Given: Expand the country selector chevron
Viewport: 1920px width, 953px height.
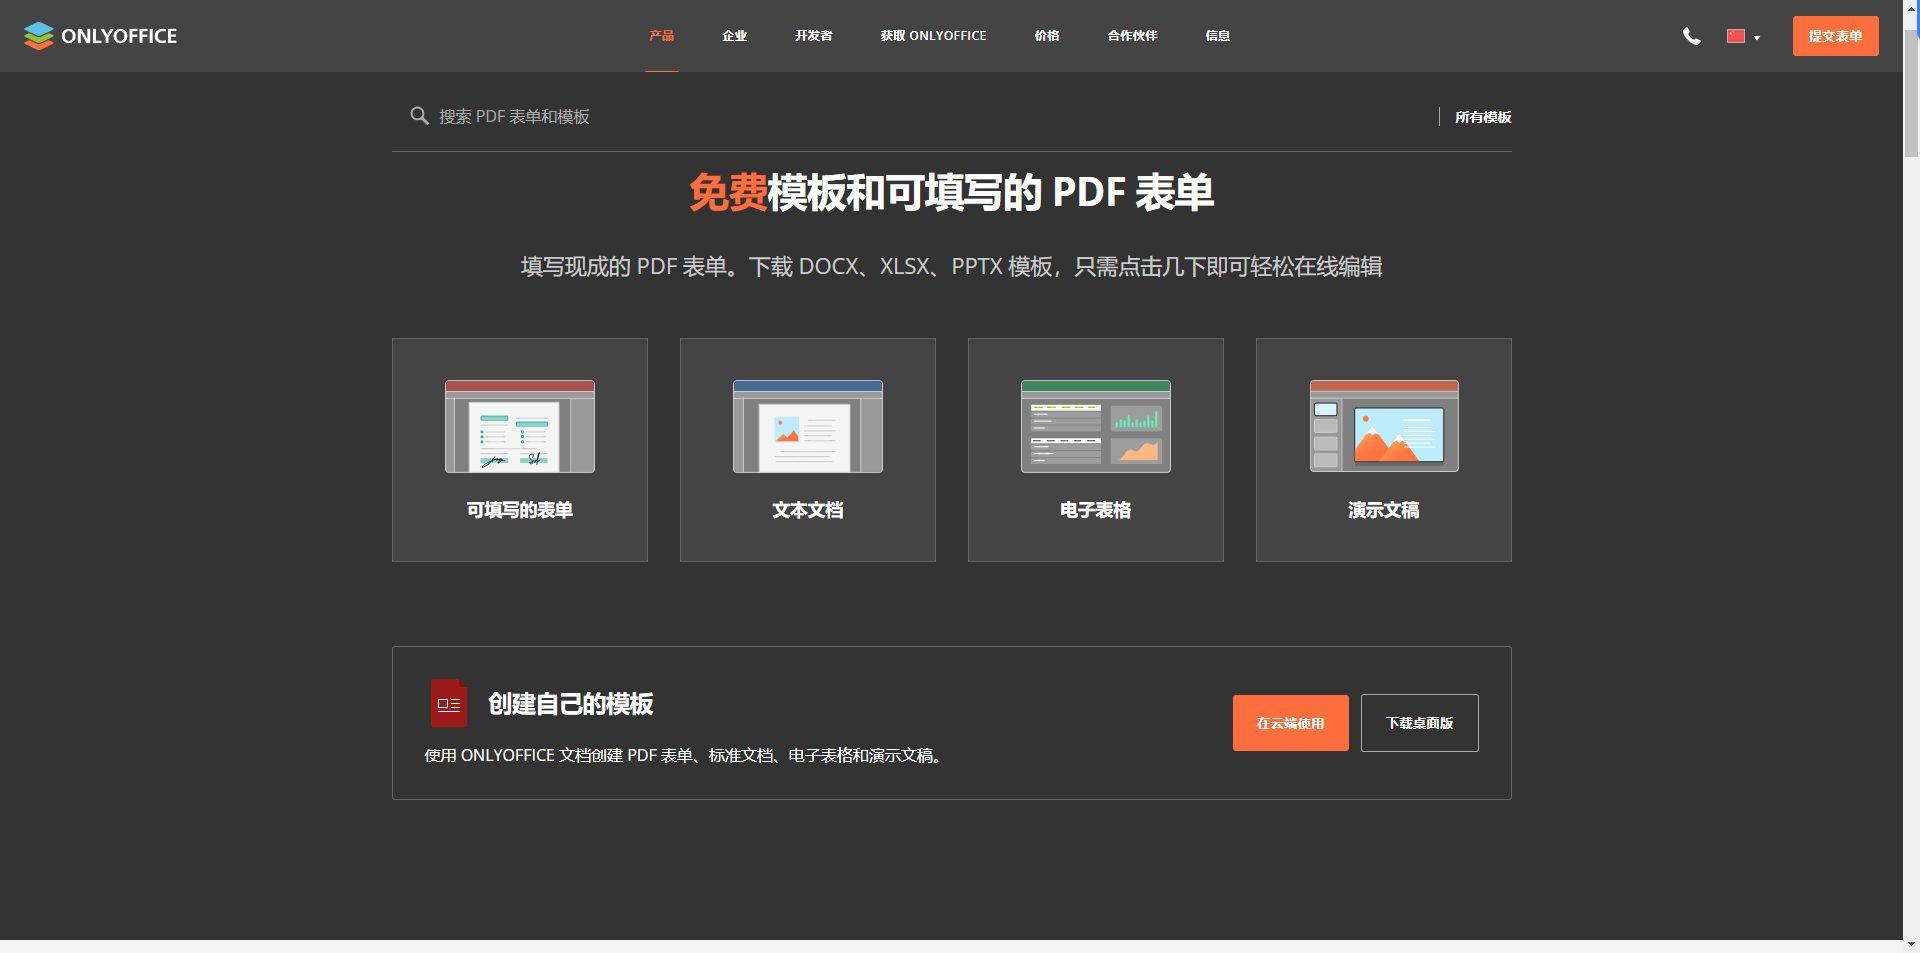Looking at the screenshot, I should 1755,38.
